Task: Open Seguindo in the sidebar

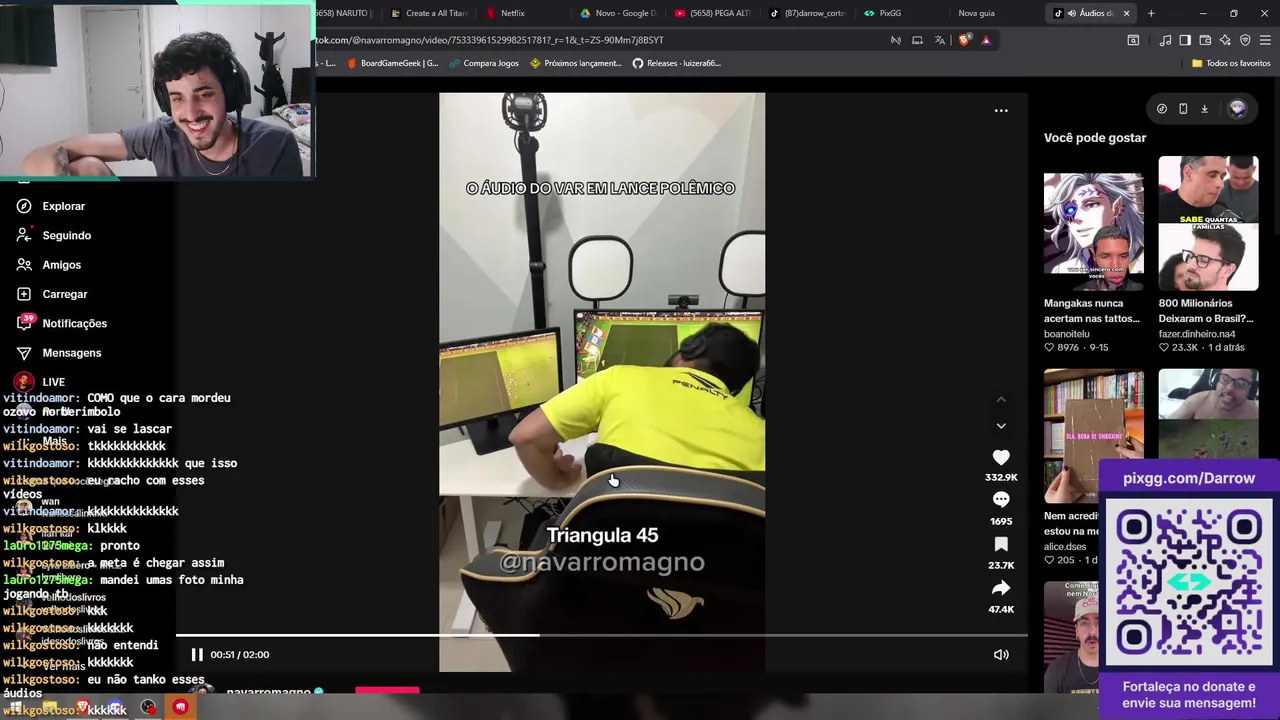Action: pyautogui.click(x=66, y=235)
